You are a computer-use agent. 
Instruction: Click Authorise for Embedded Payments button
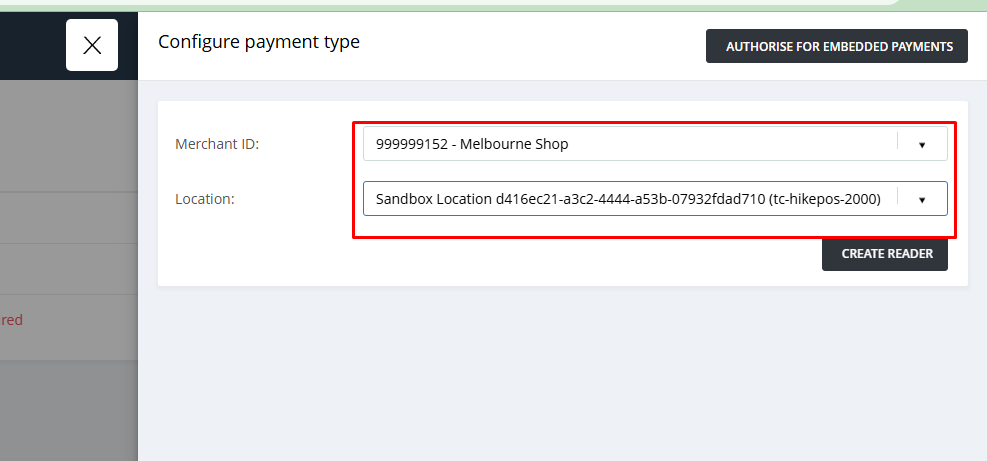click(x=837, y=46)
